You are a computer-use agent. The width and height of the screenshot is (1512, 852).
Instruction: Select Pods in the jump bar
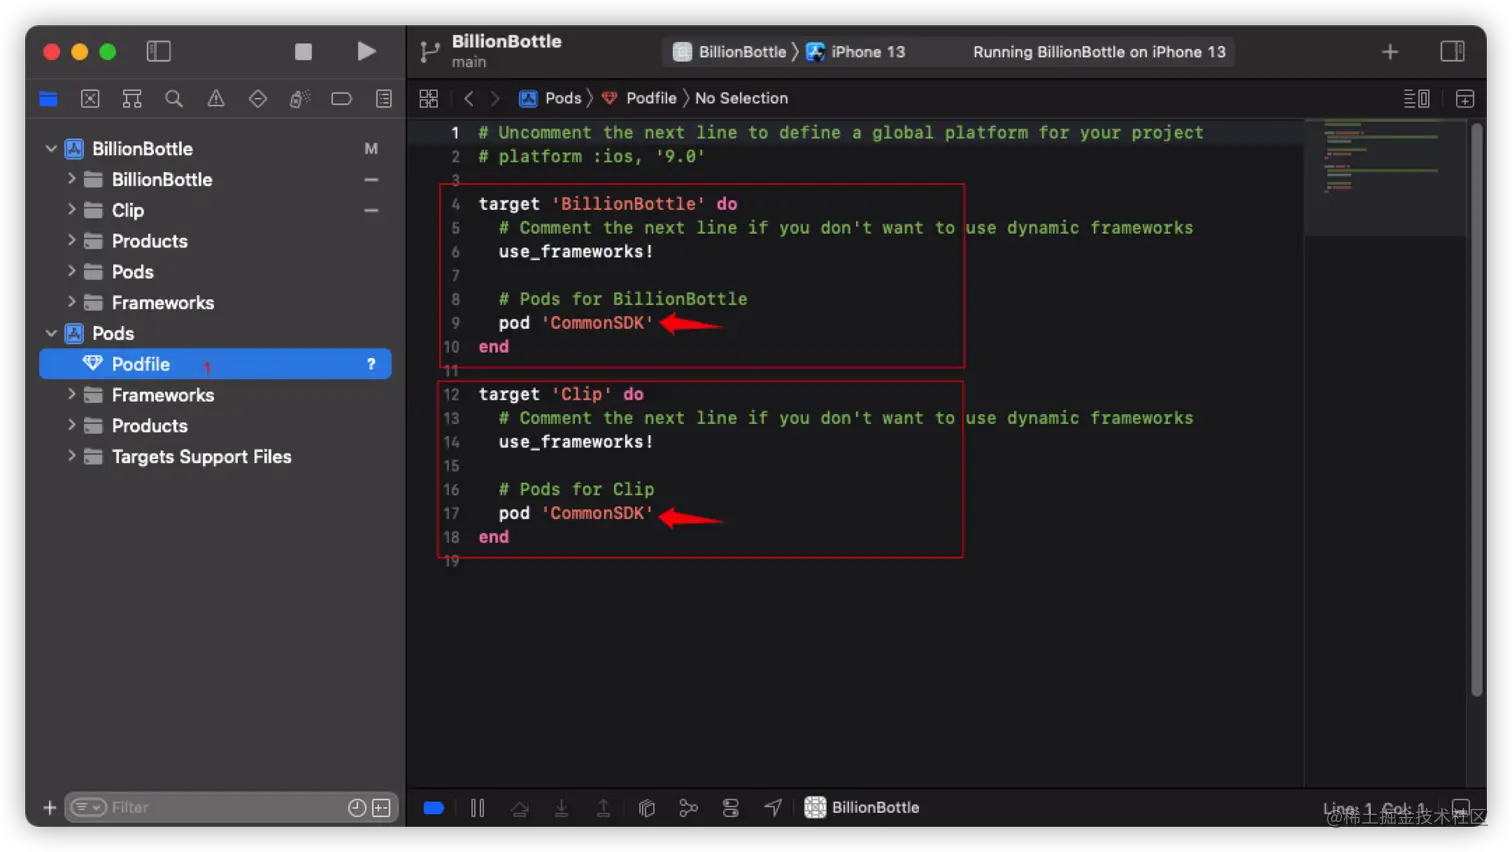point(551,98)
